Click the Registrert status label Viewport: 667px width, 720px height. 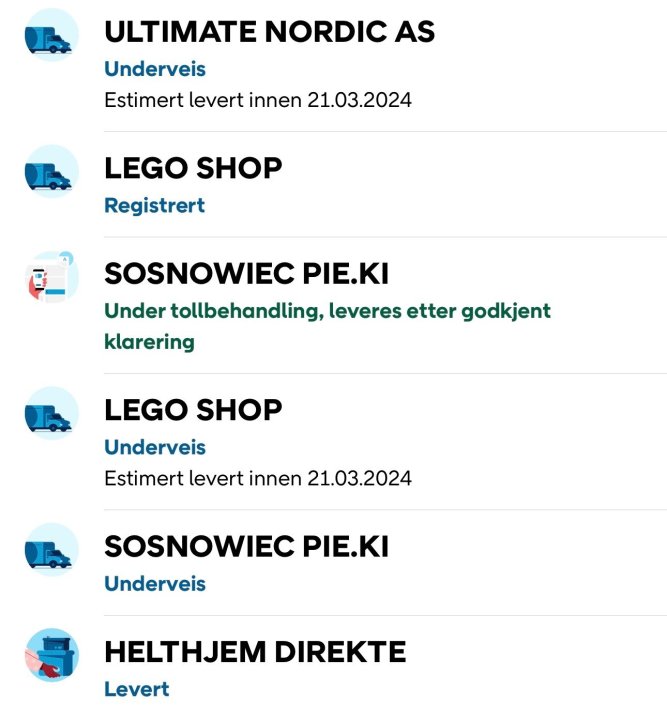(x=155, y=205)
